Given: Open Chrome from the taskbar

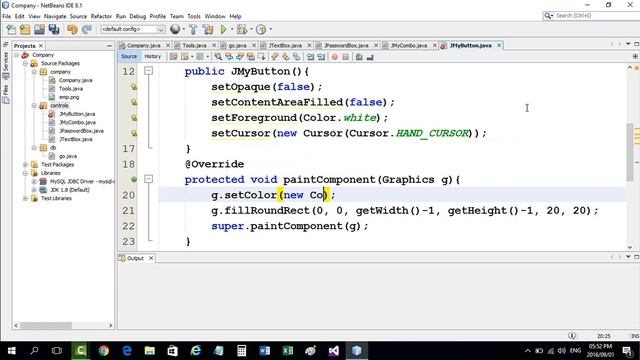Looking at the screenshot, I should 104,351.
